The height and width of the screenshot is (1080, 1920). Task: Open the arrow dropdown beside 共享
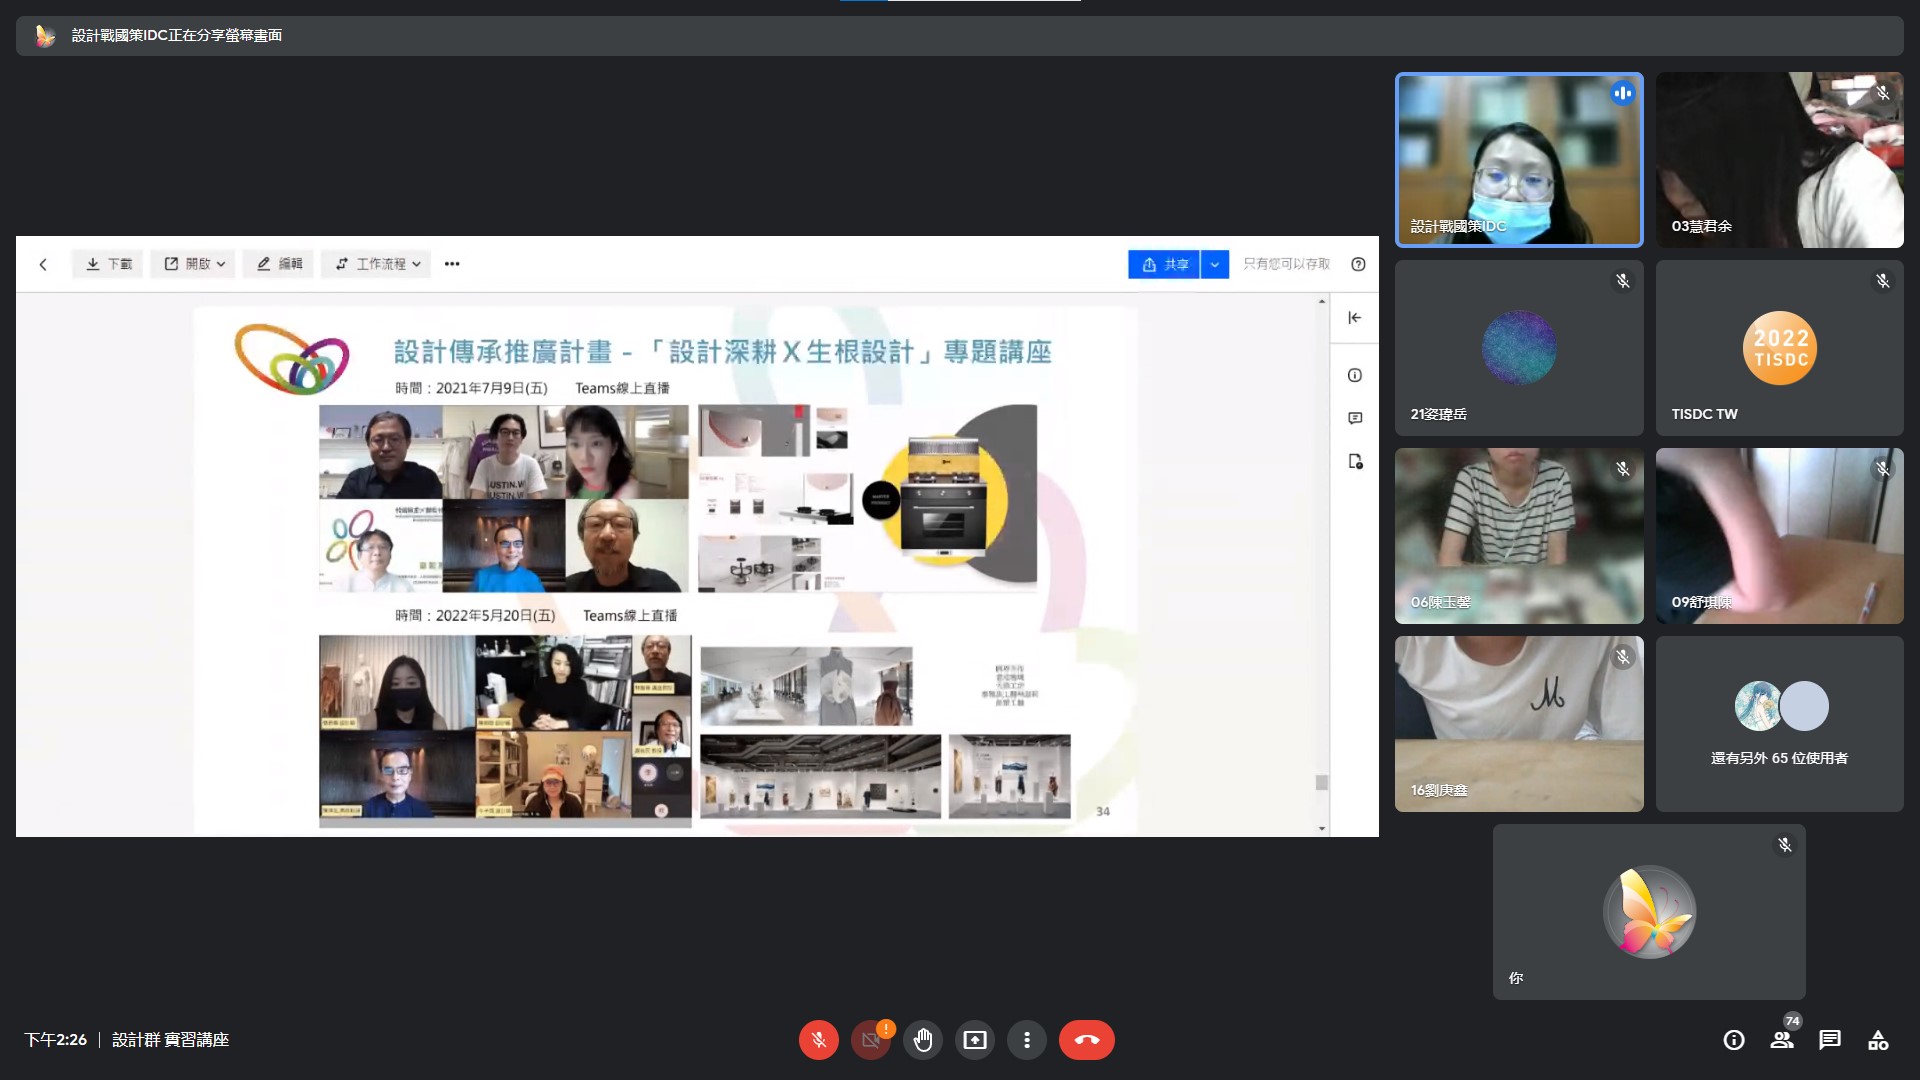(1215, 264)
